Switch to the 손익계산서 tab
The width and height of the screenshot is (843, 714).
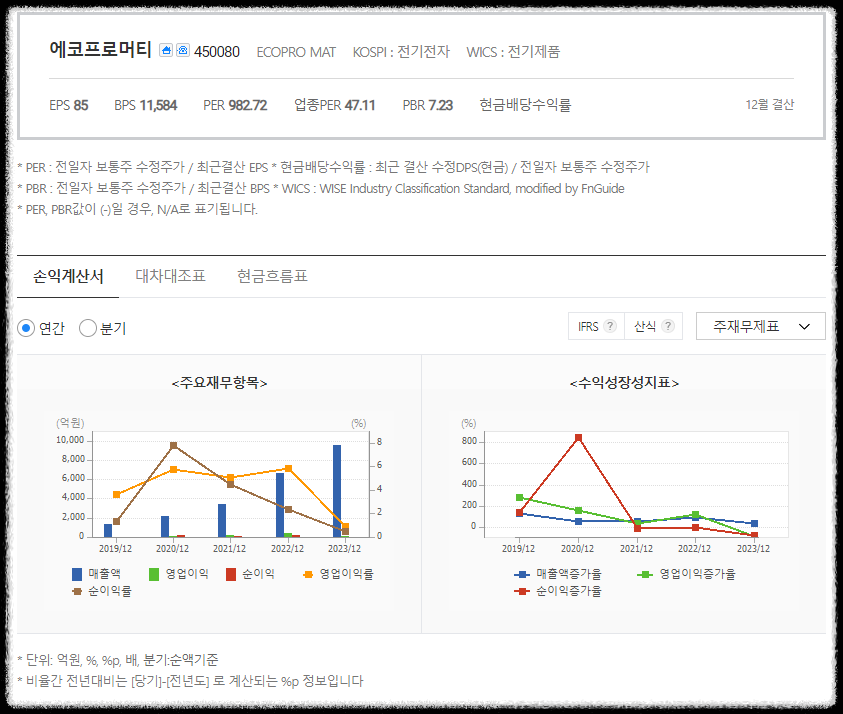tap(68, 276)
